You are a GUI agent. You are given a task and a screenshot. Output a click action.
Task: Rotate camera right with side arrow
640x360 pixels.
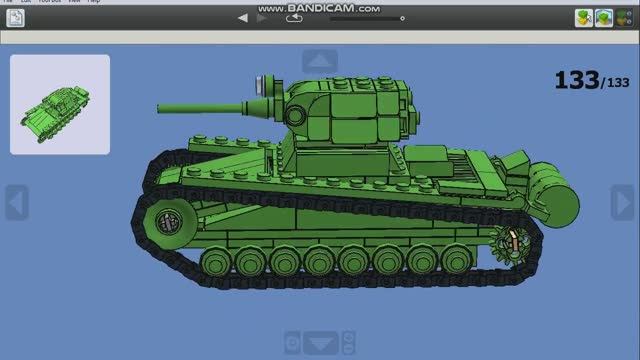(622, 202)
